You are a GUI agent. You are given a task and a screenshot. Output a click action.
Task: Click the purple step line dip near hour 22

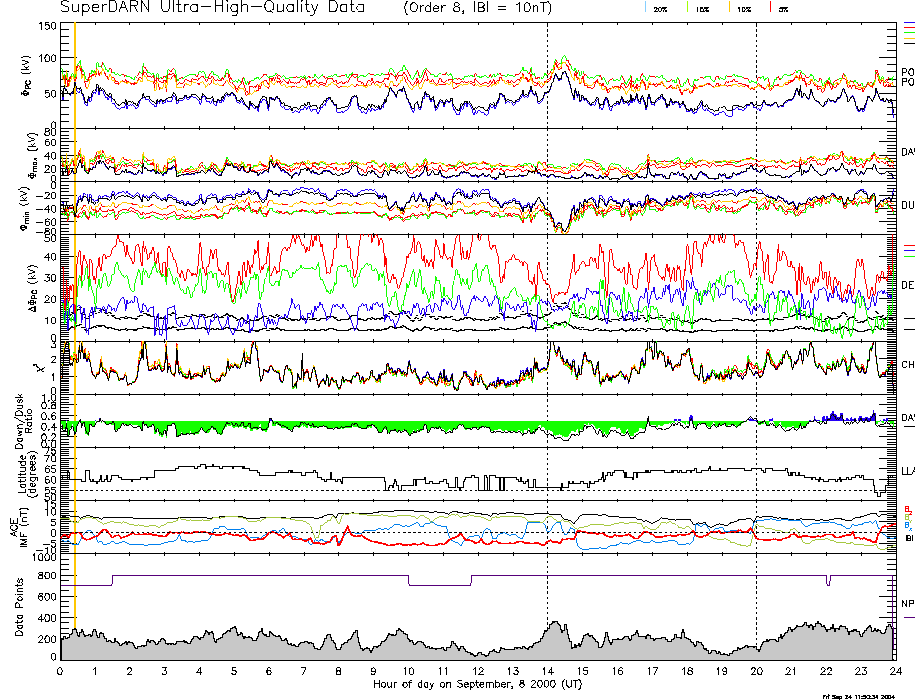pyautogui.click(x=828, y=581)
